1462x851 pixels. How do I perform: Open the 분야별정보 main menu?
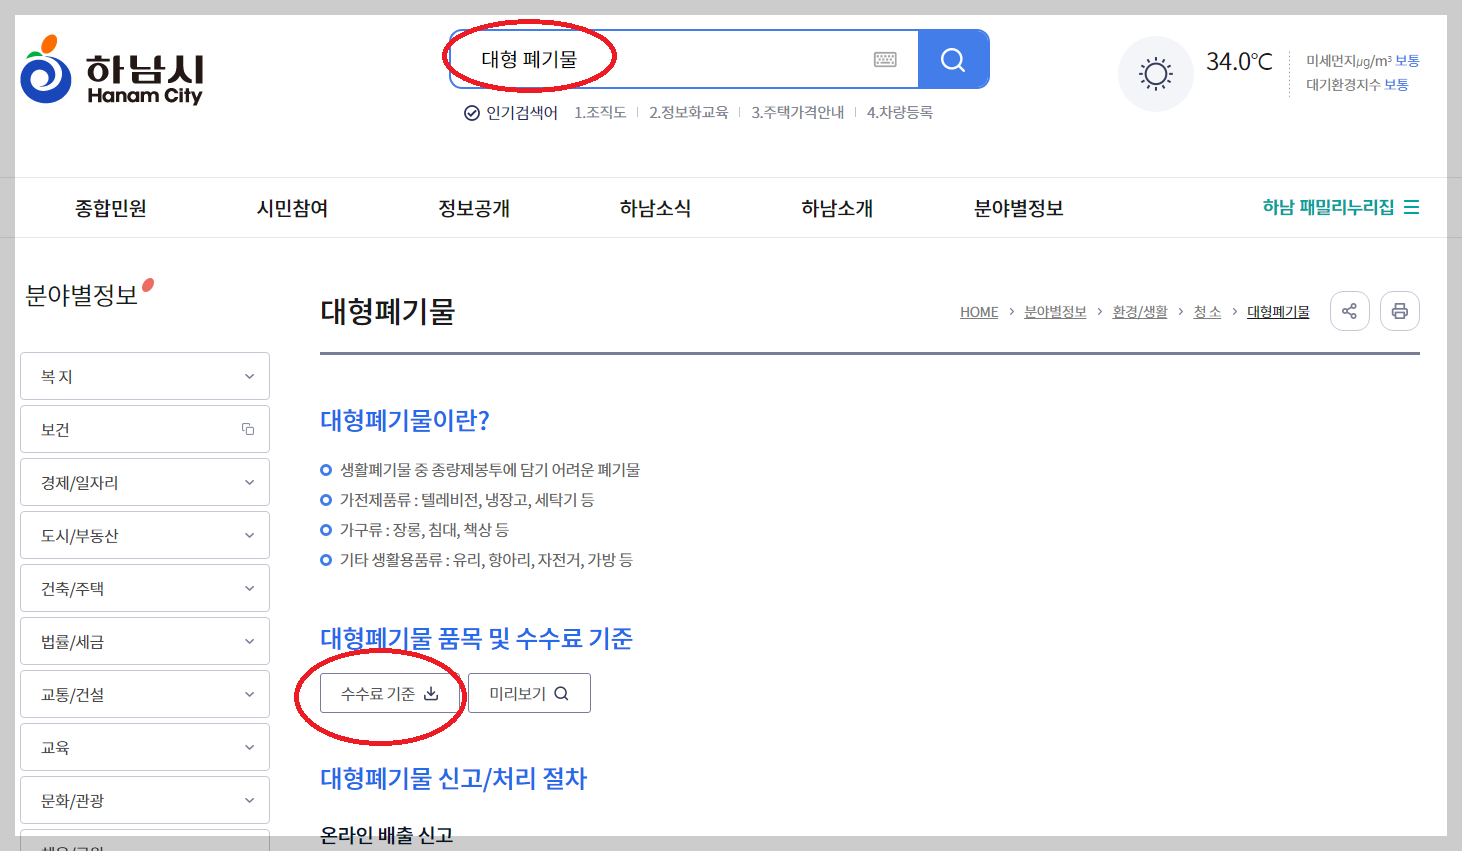pos(1018,208)
